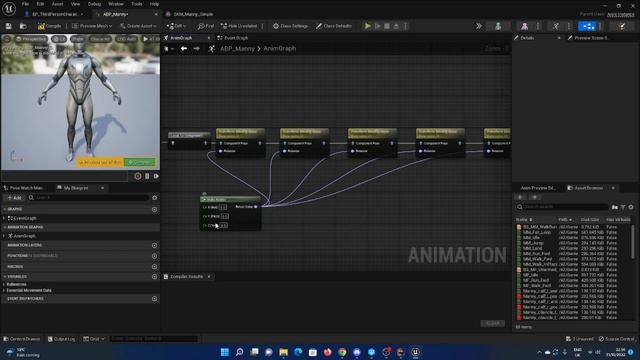This screenshot has width=640, height=360.
Task: Add a new macro with plus icon
Action: coord(155,267)
